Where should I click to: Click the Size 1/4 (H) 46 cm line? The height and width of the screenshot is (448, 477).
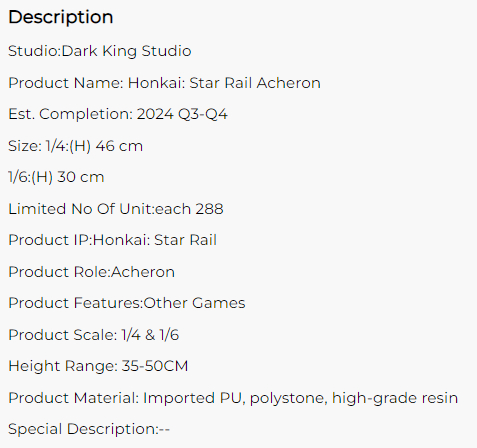click(76, 146)
